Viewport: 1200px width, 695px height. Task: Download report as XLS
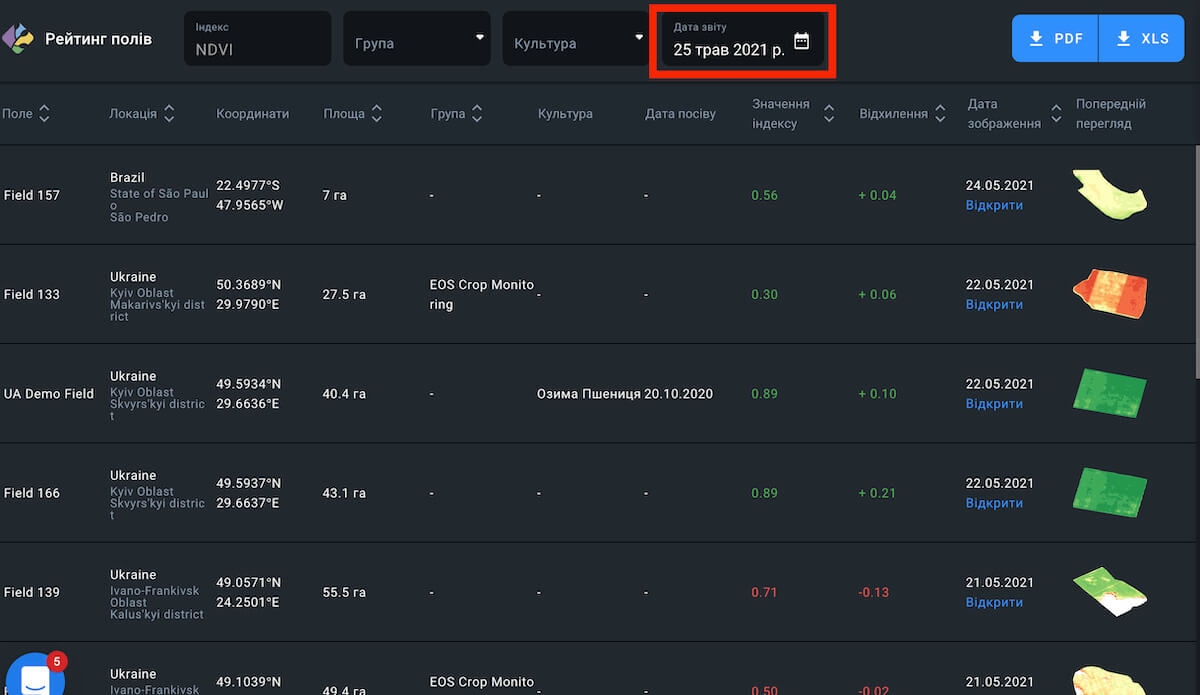click(x=1141, y=38)
